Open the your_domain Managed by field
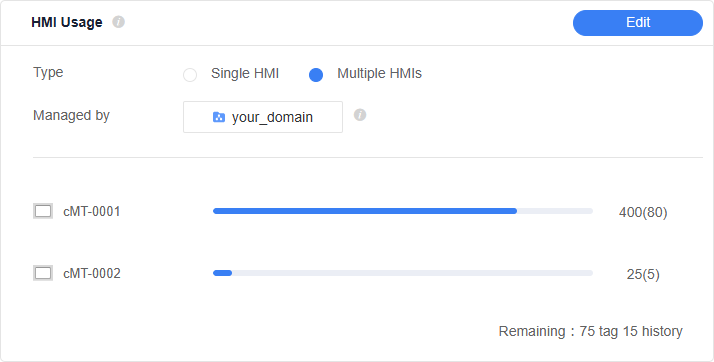This screenshot has height=362, width=714. pos(263,117)
